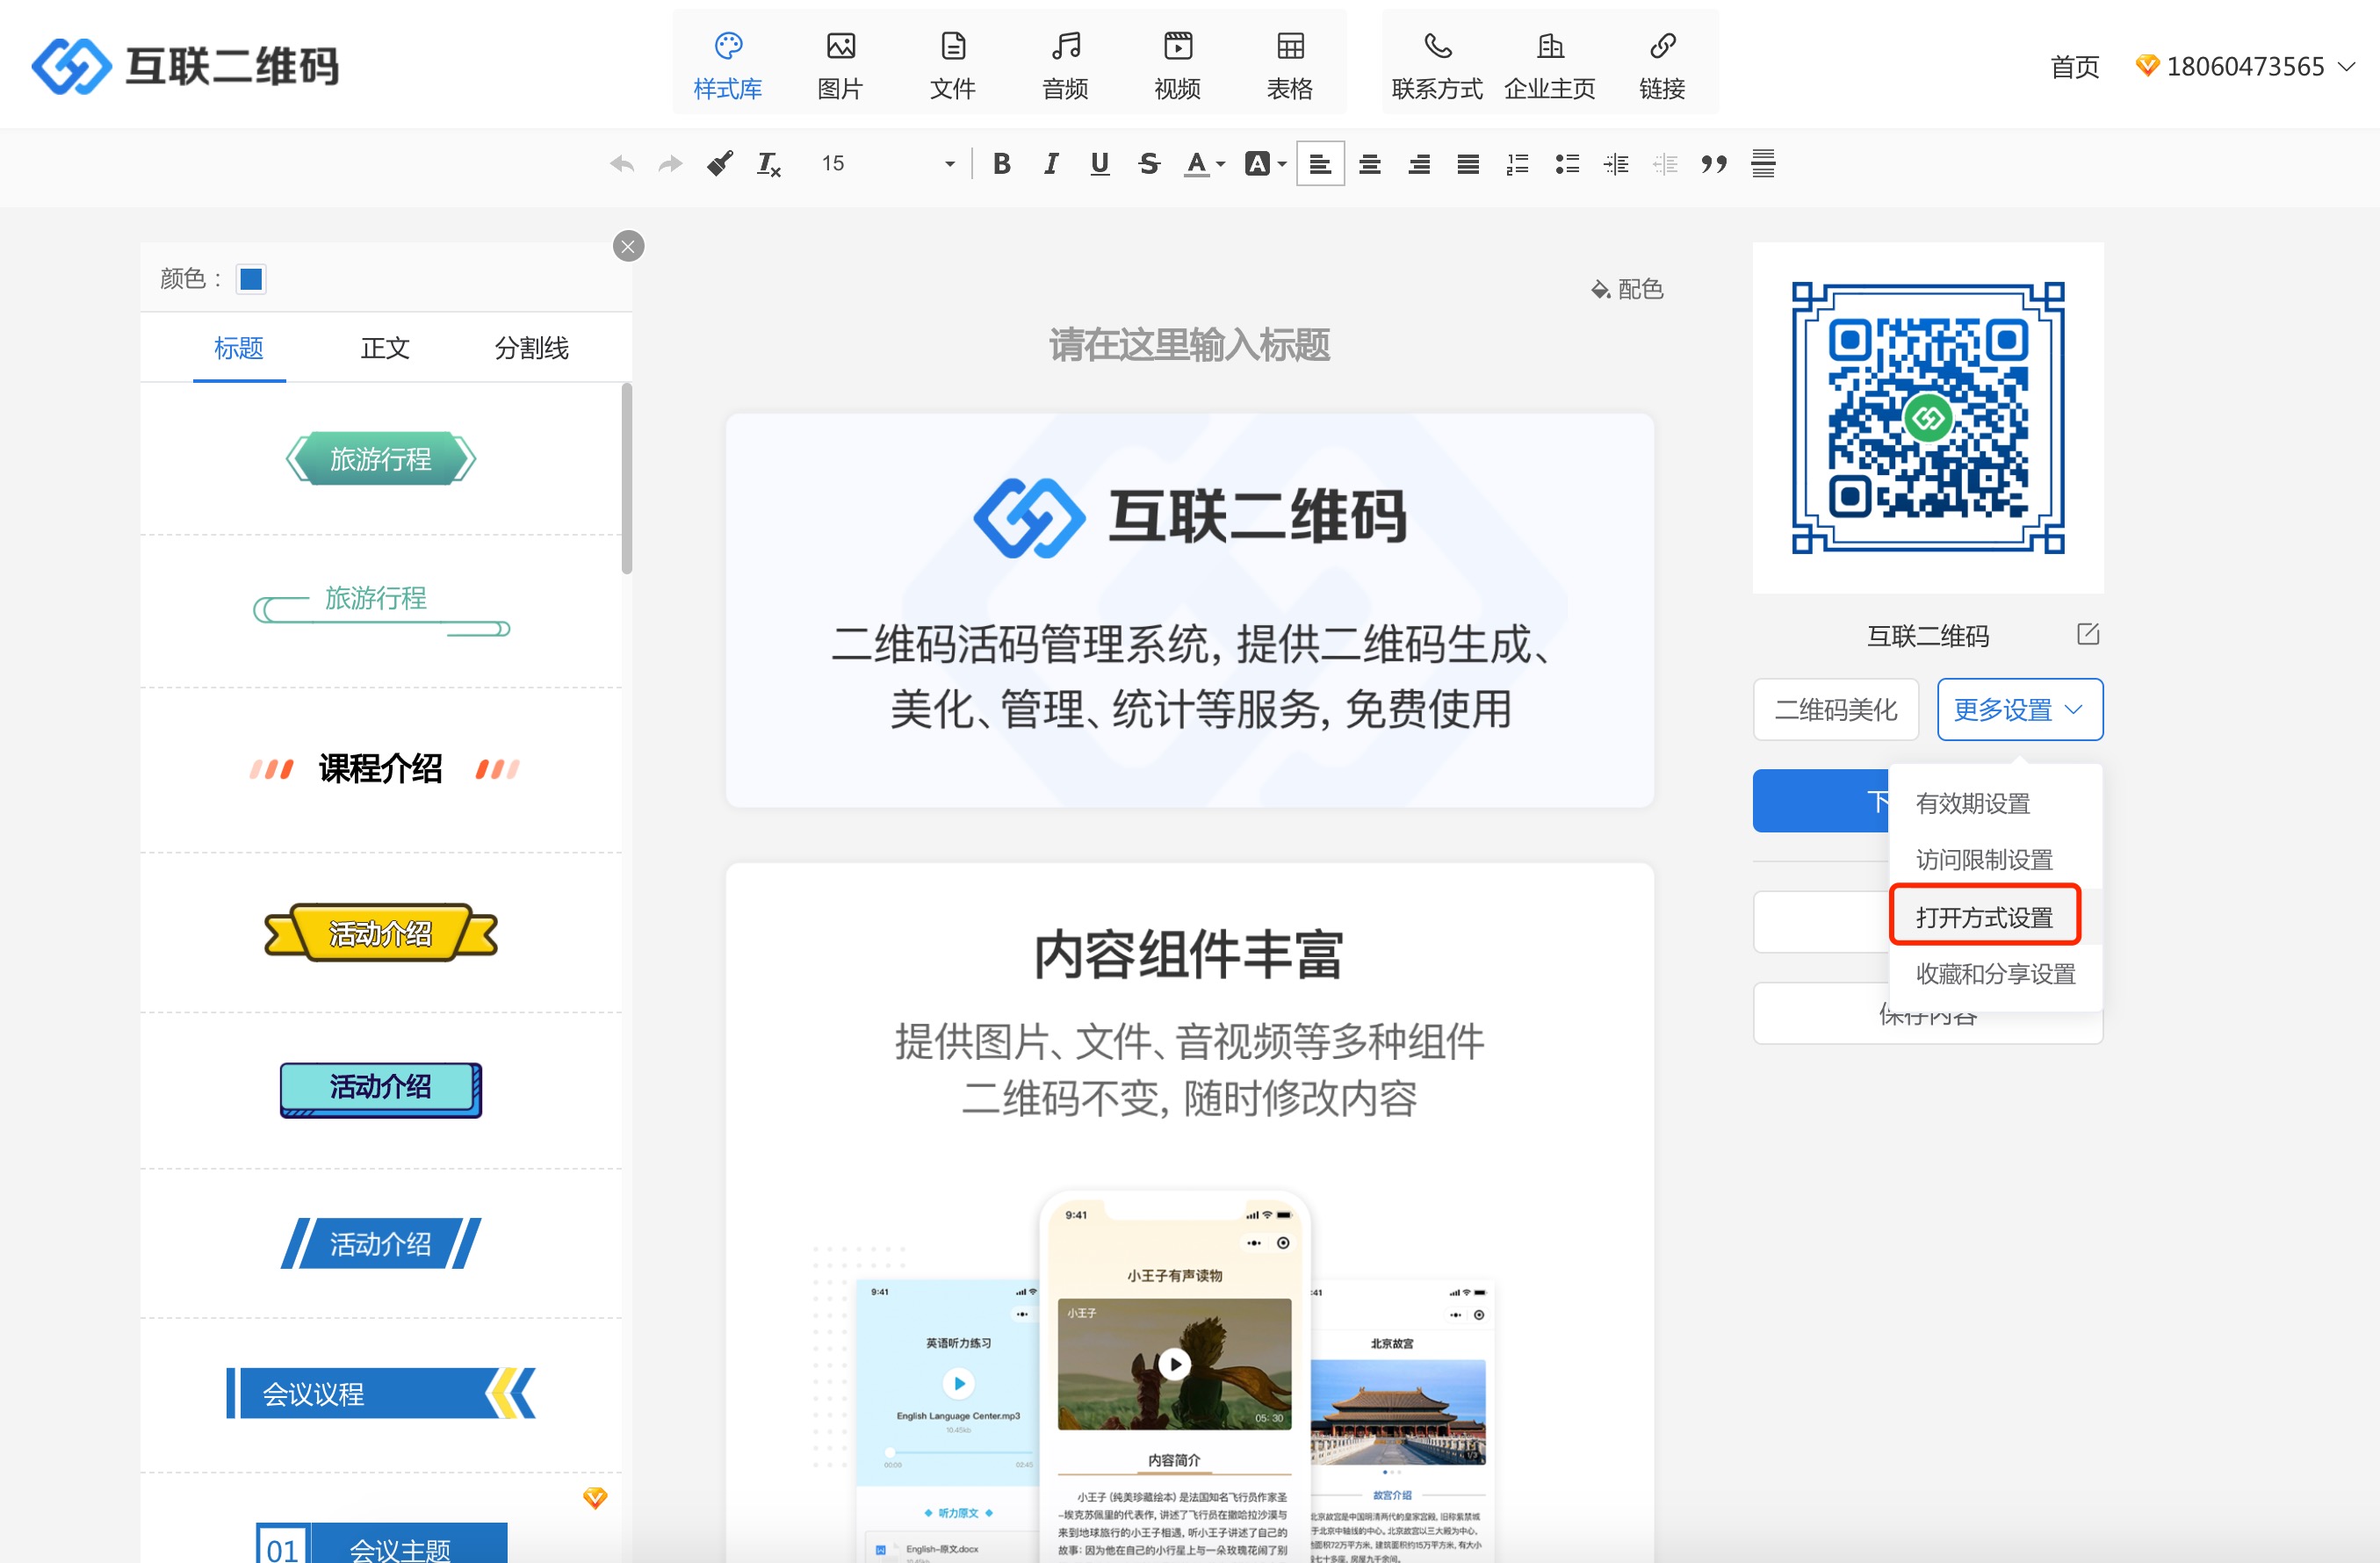Screen dimensions: 2380x1563
Task: Align text right
Action: pos(1419,164)
